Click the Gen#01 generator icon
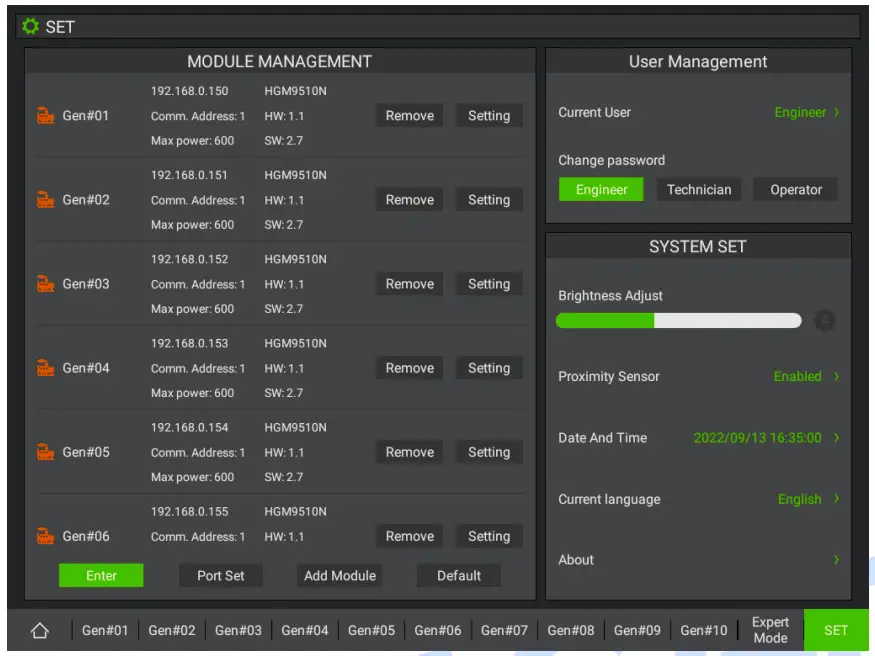875x656 pixels. (43, 115)
